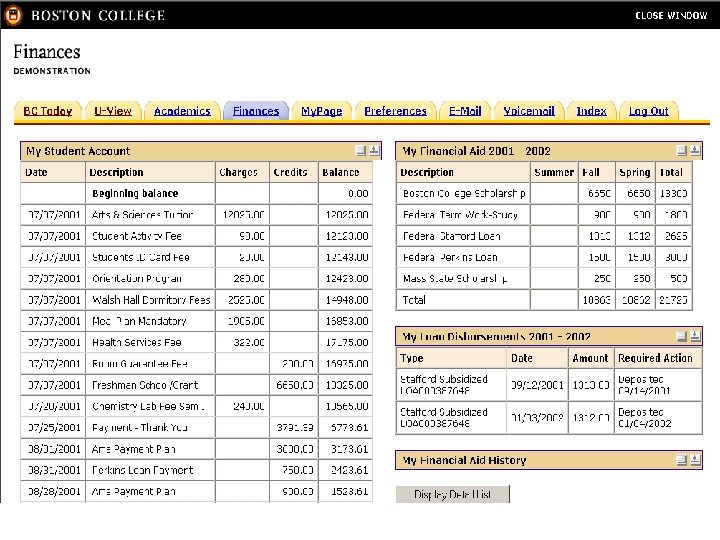Click the Boston College seal logo
The width and height of the screenshot is (720, 540).
click(13, 15)
